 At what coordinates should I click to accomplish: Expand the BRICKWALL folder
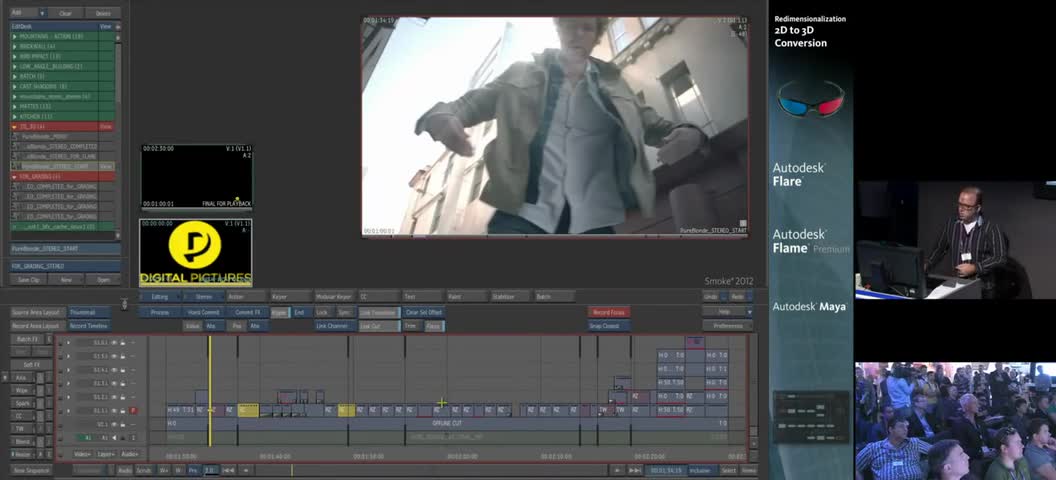pyautogui.click(x=15, y=46)
